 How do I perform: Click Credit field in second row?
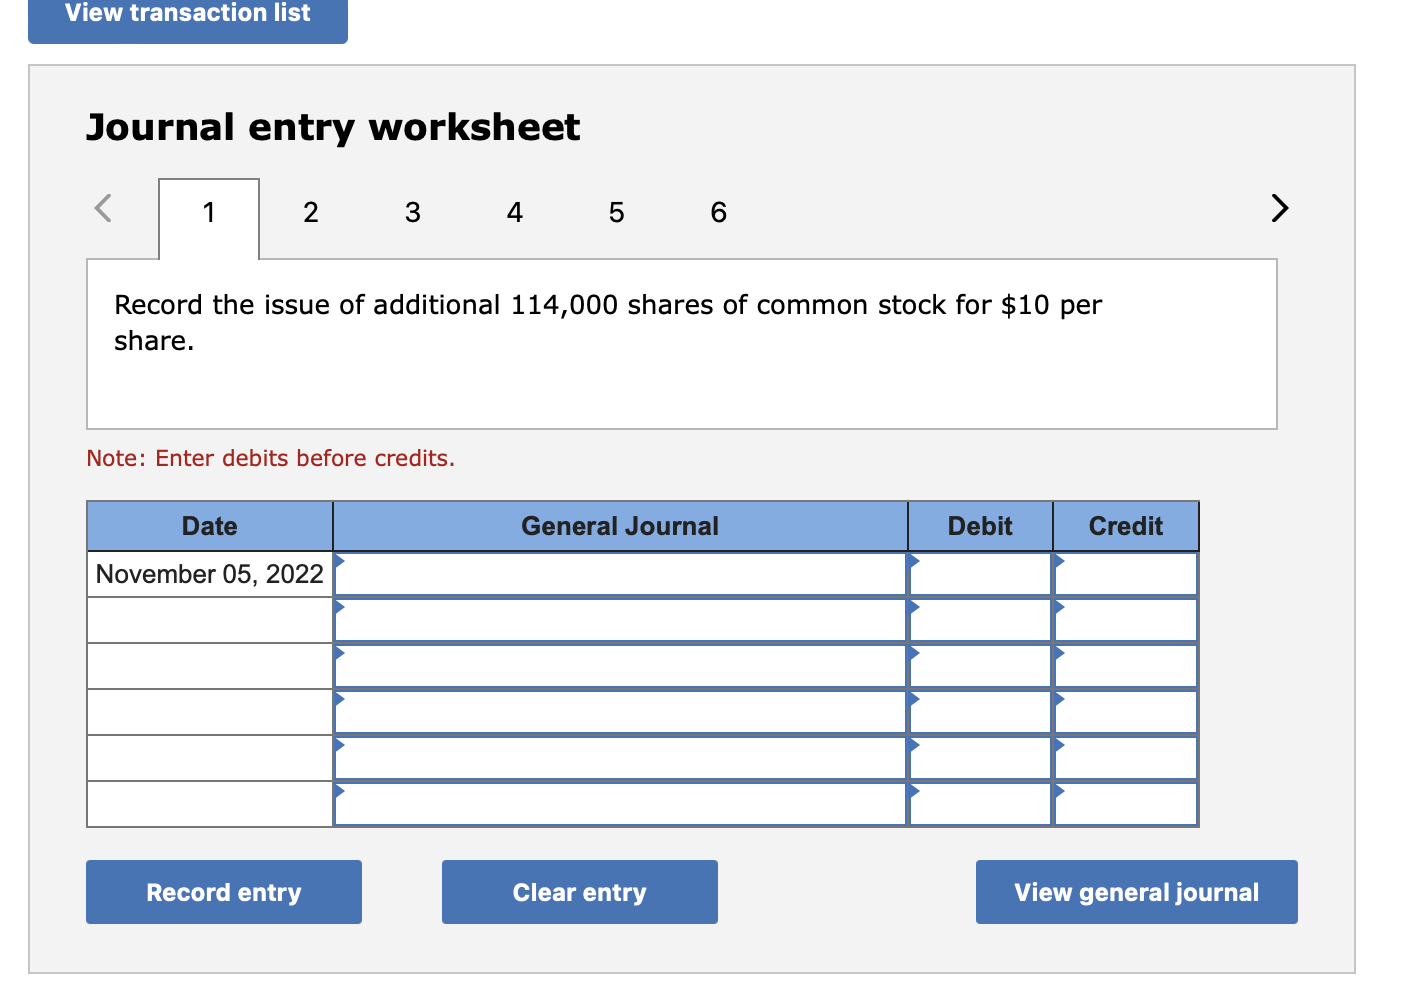click(1126, 620)
